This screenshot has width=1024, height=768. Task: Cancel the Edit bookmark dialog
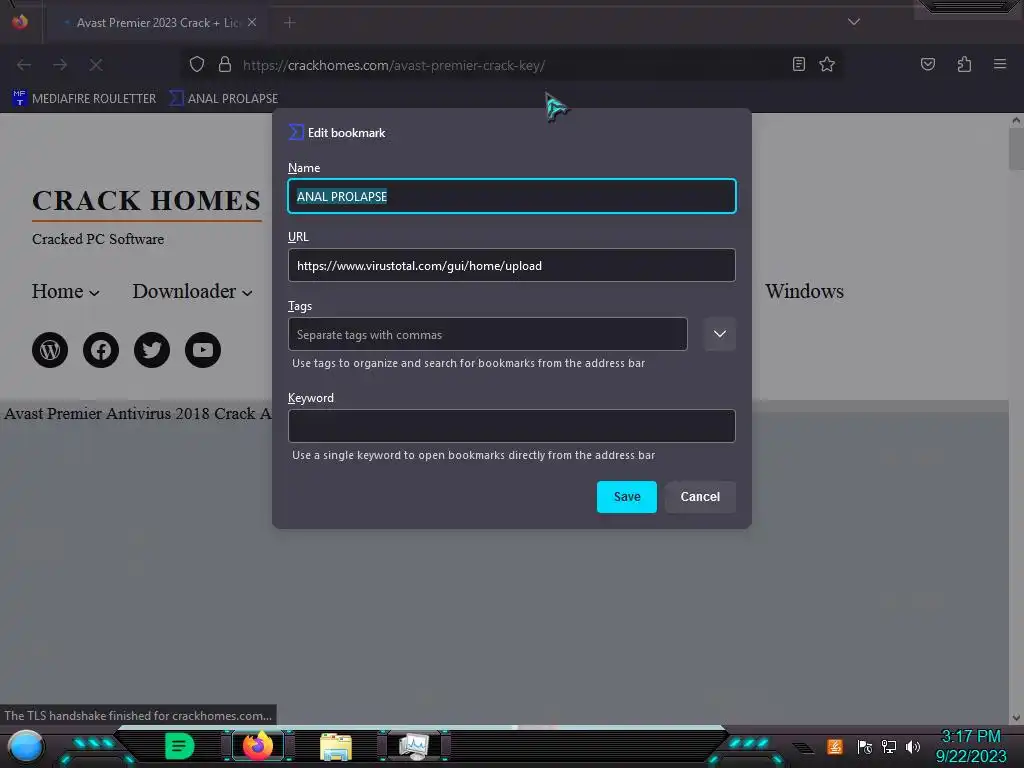click(x=700, y=497)
